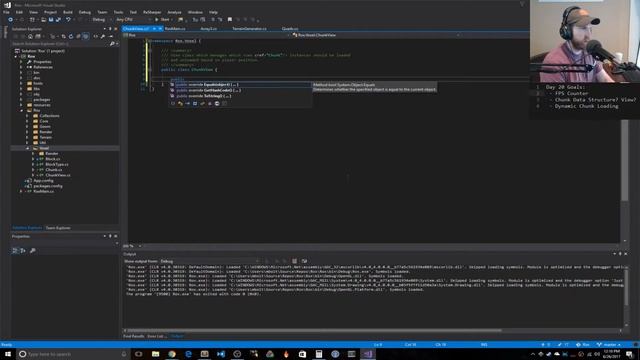Viewport: 640px width, 360px height.
Task: Open the Edit menu
Action: click(x=19, y=12)
